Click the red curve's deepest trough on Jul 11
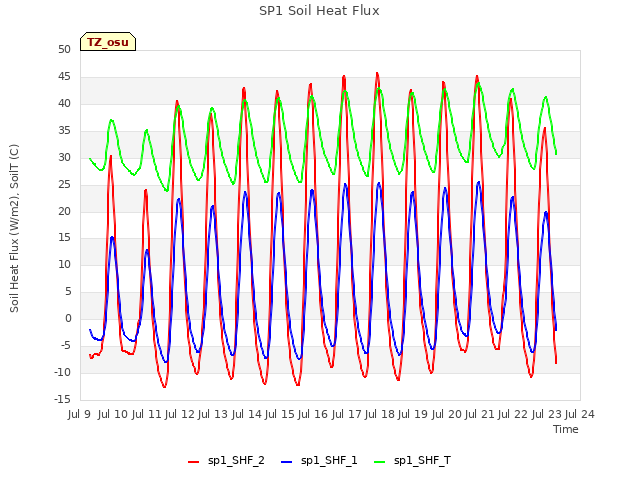Image resolution: width=640 pixels, height=480 pixels. 164,387
